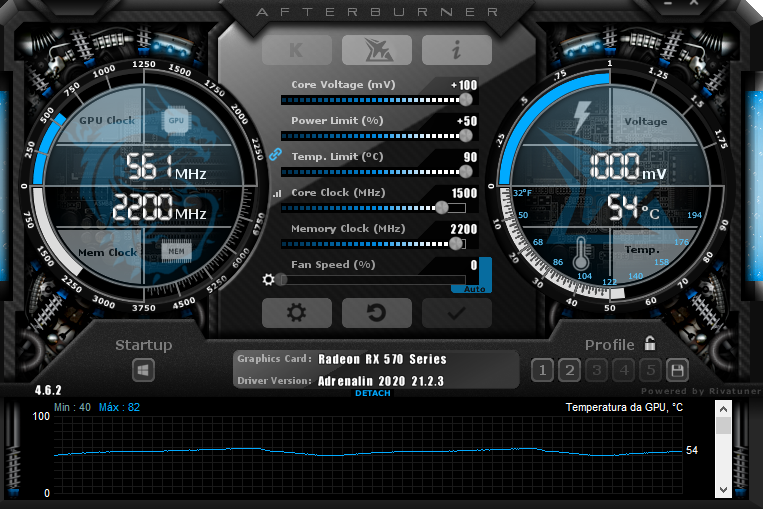The image size is (763, 509).
Task: Apply settings with the checkmark button
Action: [456, 313]
